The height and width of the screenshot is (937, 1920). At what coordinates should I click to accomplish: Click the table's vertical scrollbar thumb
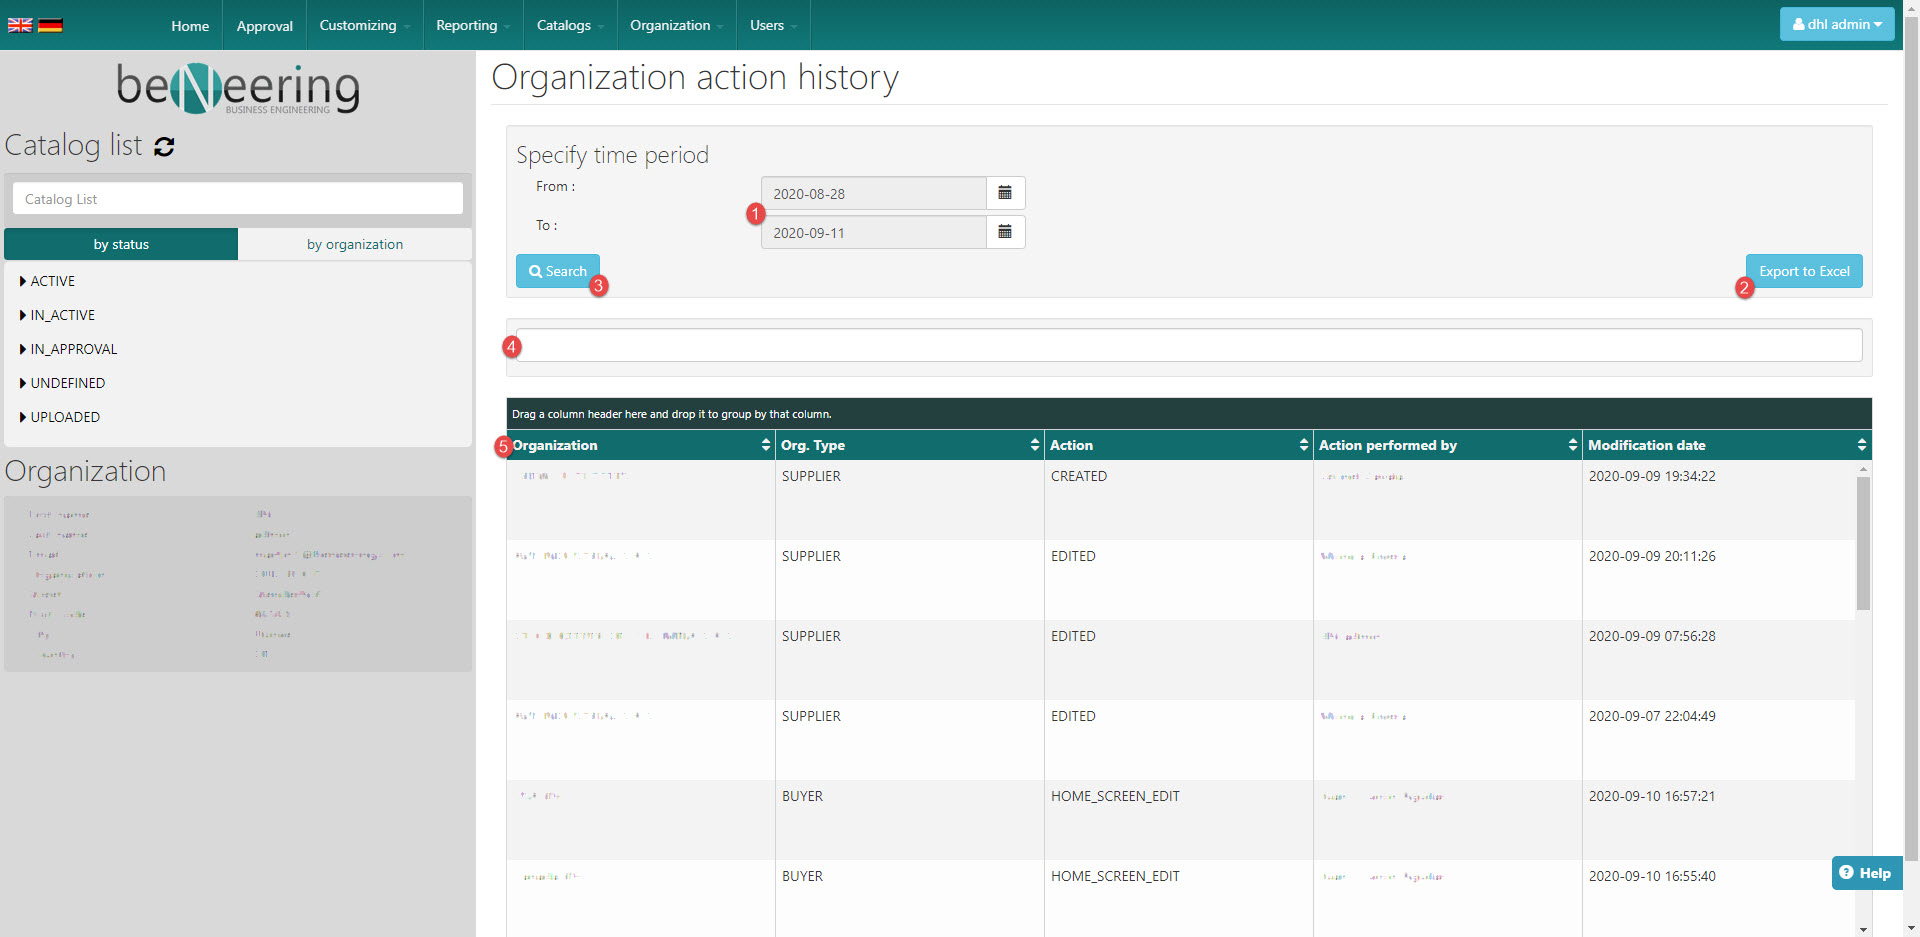tap(1863, 542)
